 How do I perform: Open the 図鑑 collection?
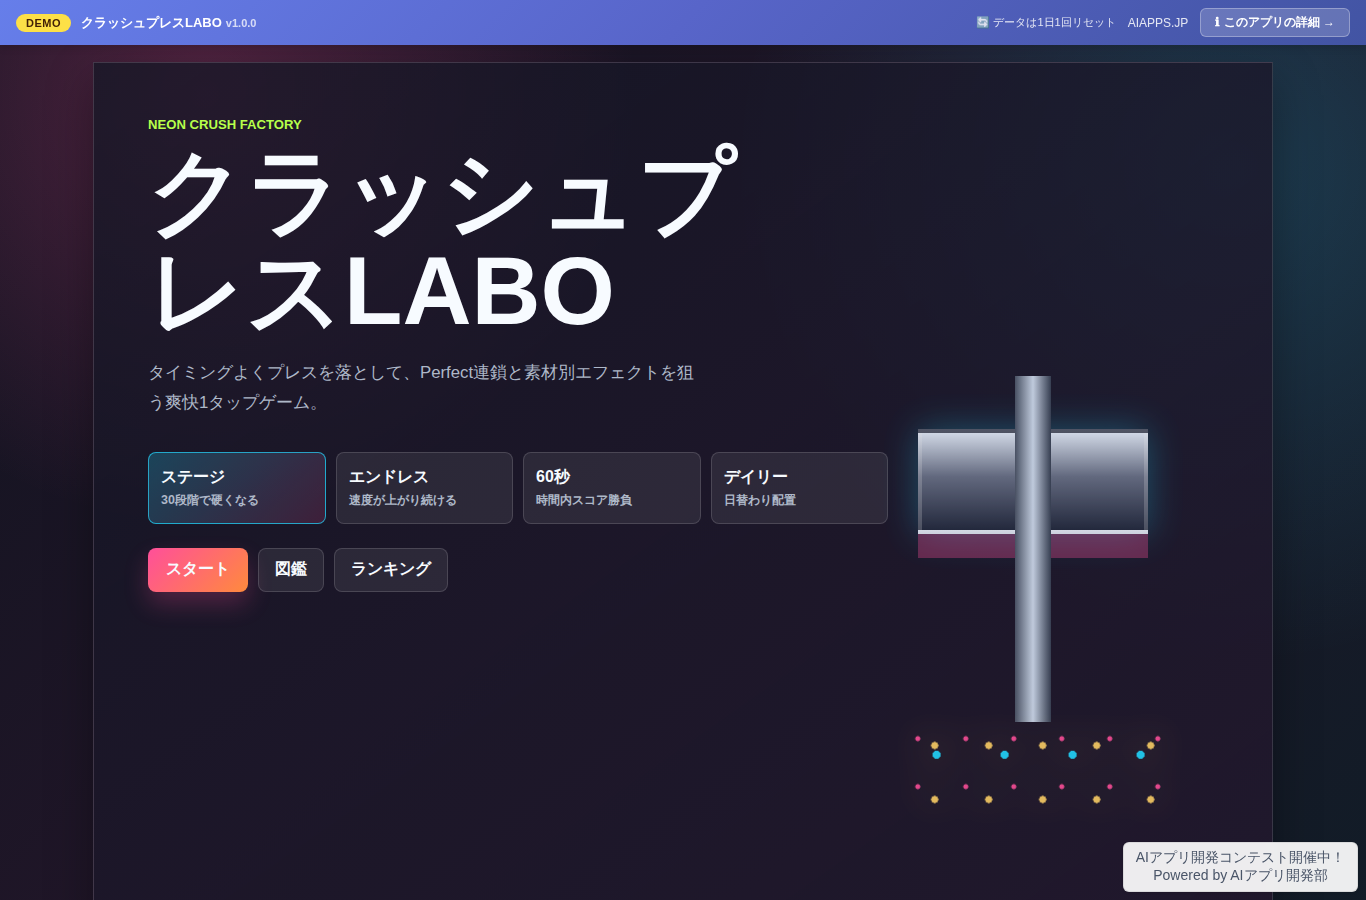pos(291,570)
